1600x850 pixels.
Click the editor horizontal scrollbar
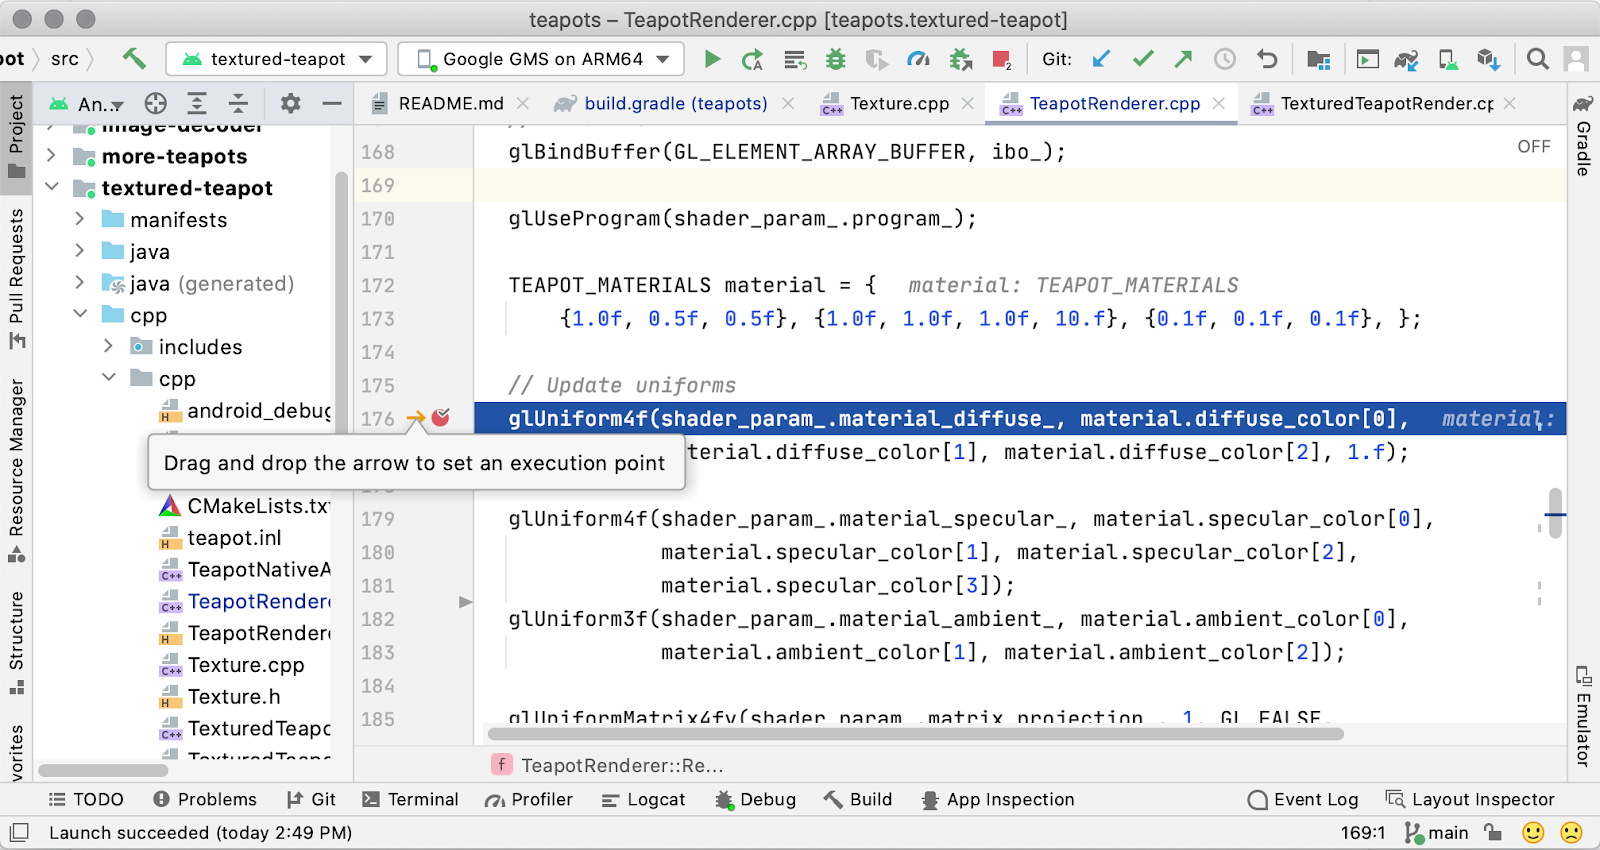coord(915,734)
